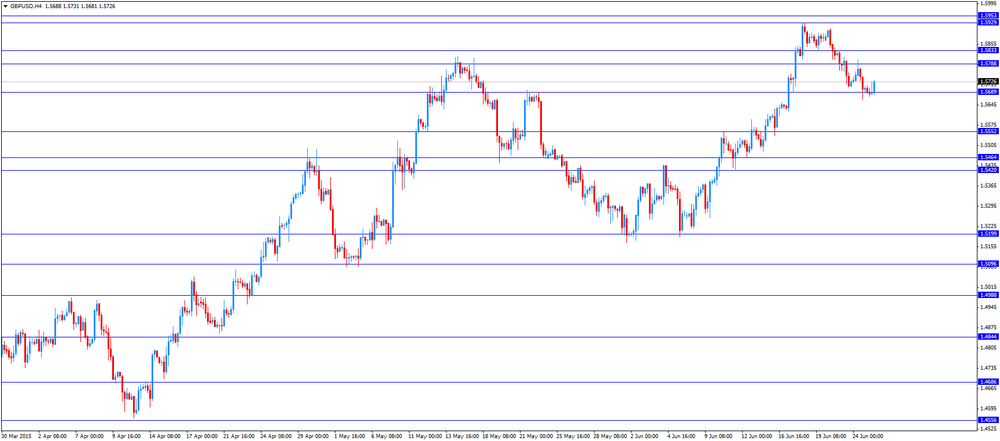The image size is (1000, 441).
Task: Click the 9 Apr 16:00 time label
Action: tap(126, 437)
